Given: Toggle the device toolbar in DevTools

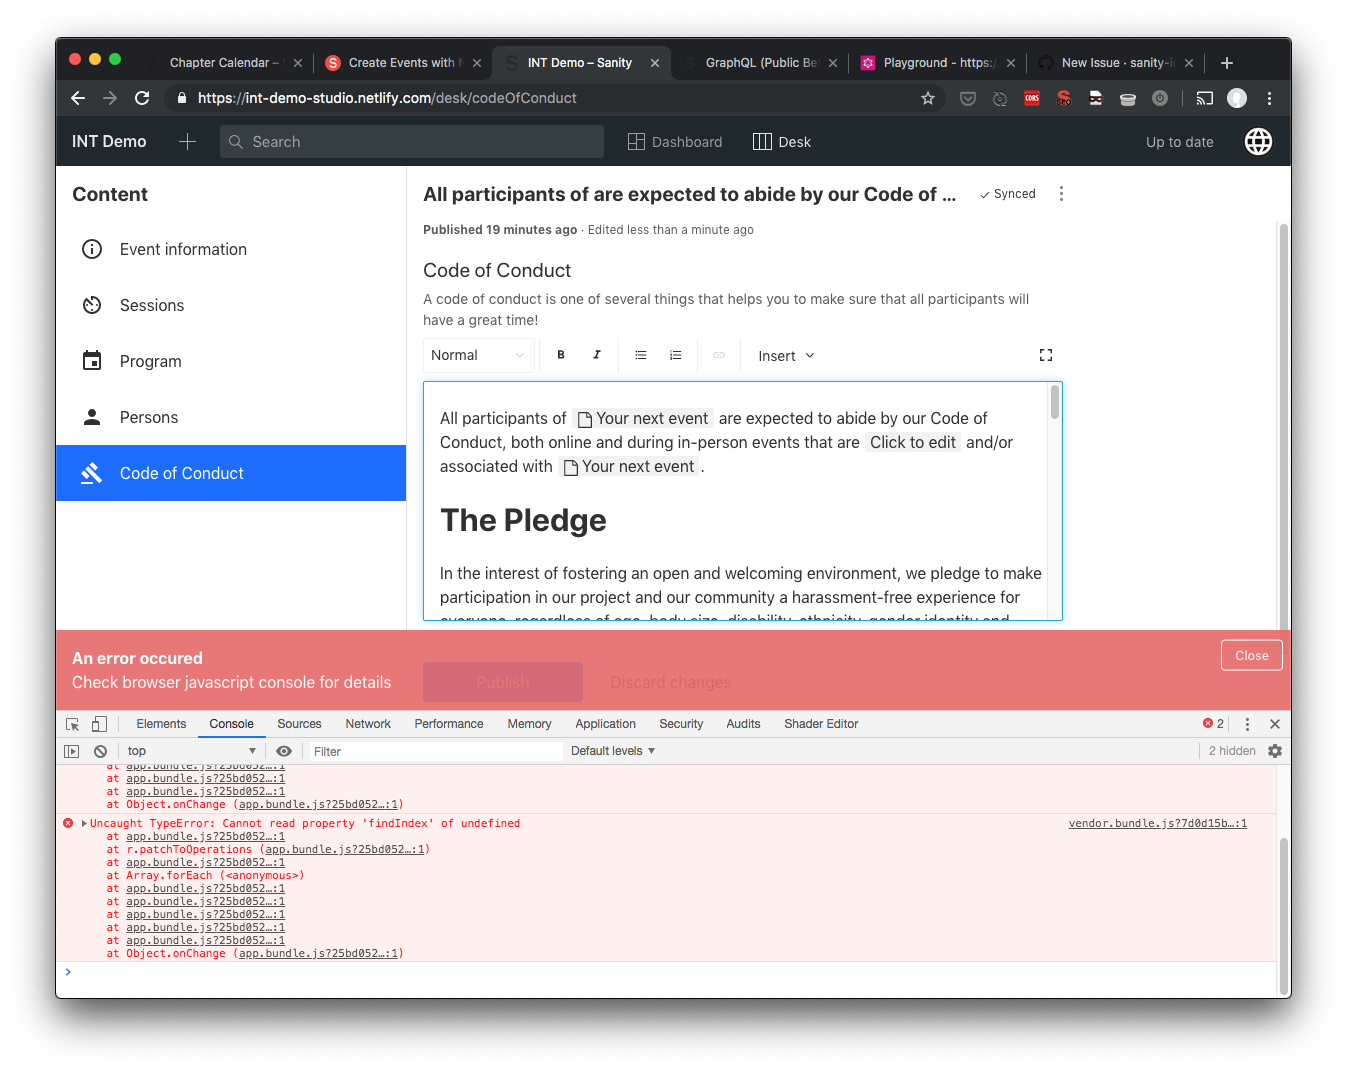Looking at the screenshot, I should (x=99, y=724).
